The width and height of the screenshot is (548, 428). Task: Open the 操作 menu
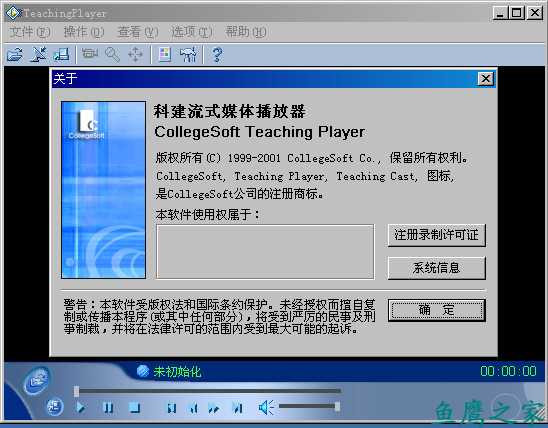(x=84, y=32)
